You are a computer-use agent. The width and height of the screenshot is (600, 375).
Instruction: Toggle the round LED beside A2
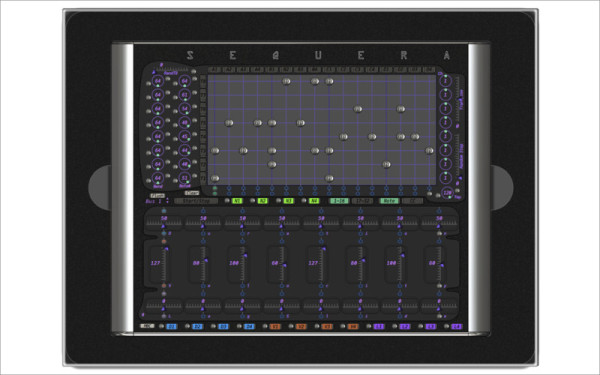252,201
